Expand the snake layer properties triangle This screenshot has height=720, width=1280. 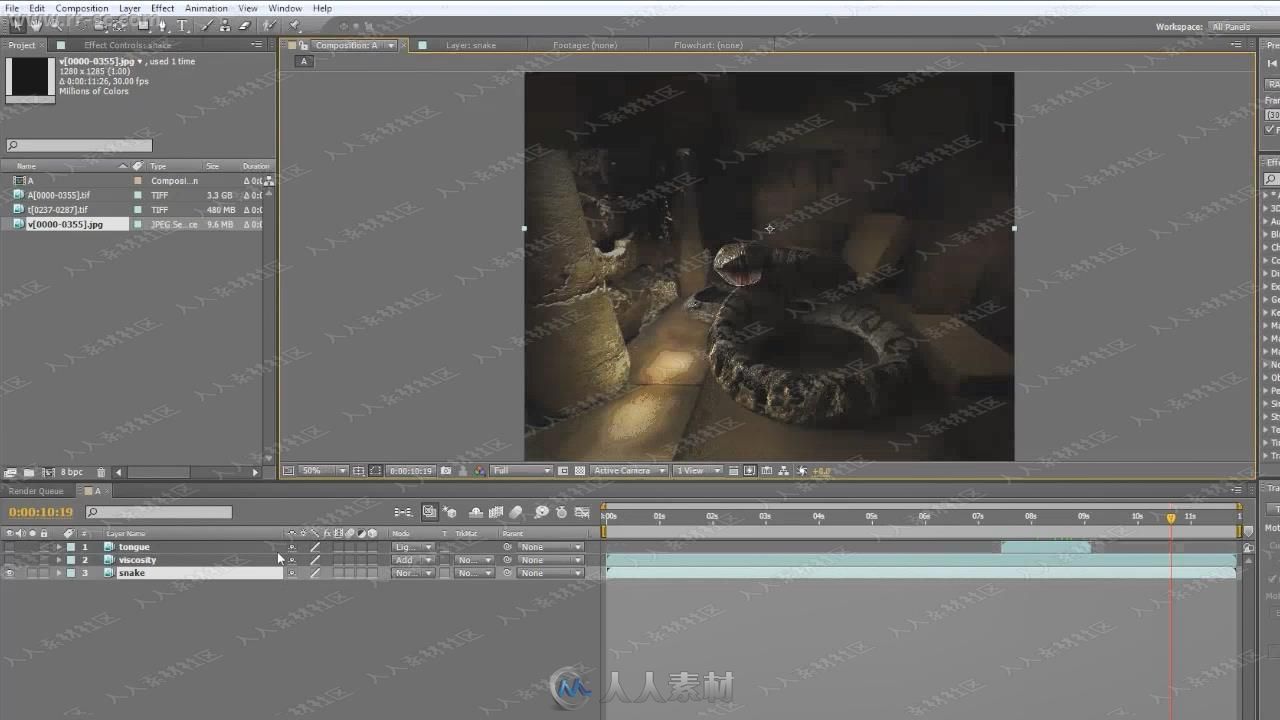coord(58,573)
